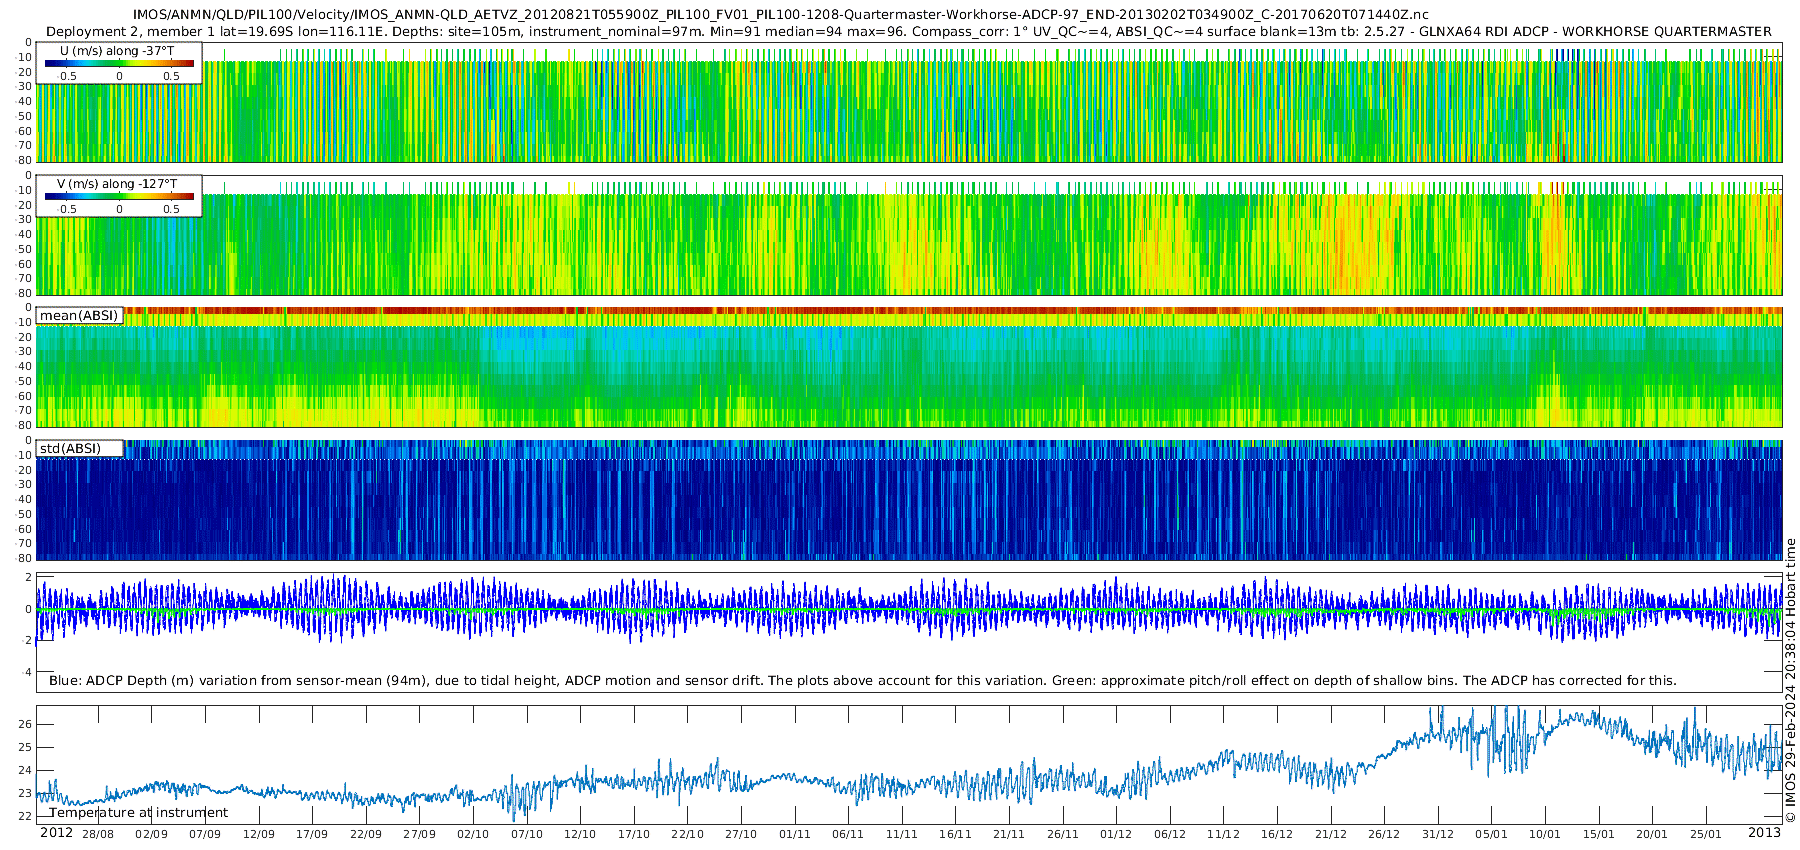
Task: Click the 28/08 date tick label
Action: tap(98, 834)
